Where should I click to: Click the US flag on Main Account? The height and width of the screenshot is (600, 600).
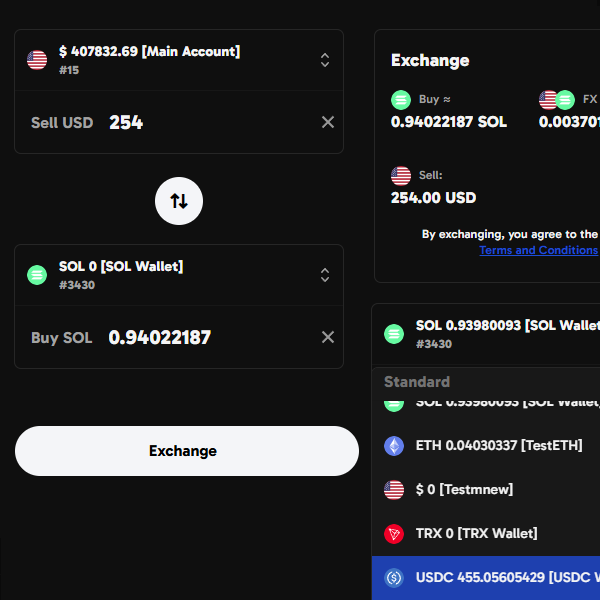37,60
